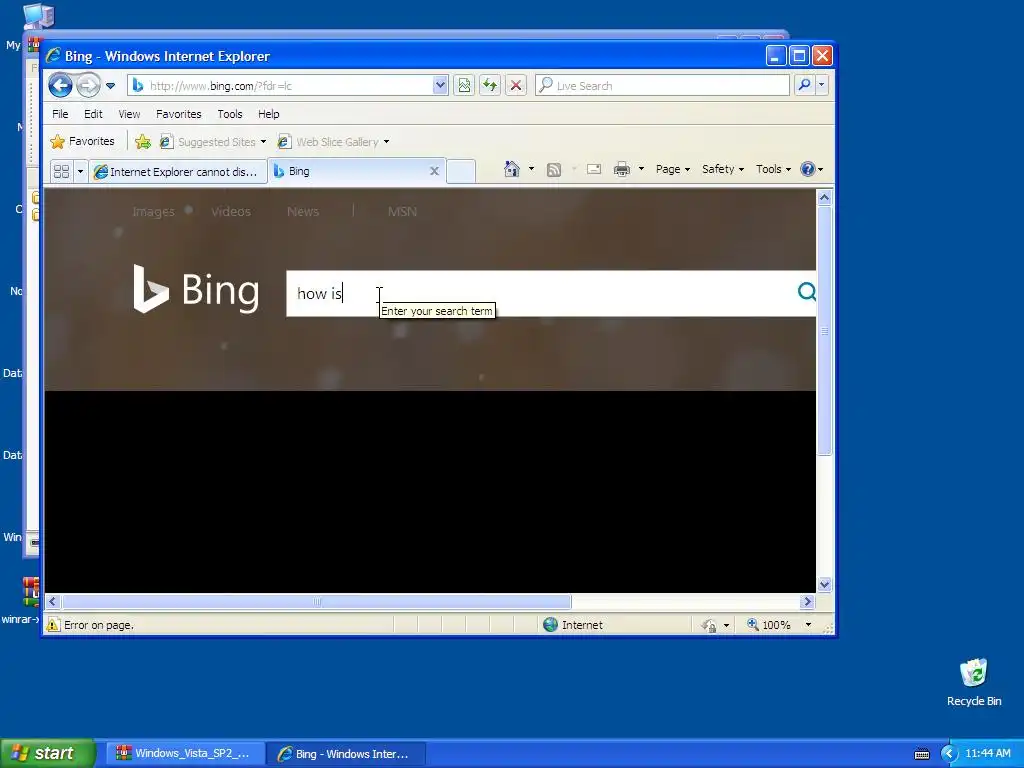
Task: Click the Print icon
Action: [622, 169]
